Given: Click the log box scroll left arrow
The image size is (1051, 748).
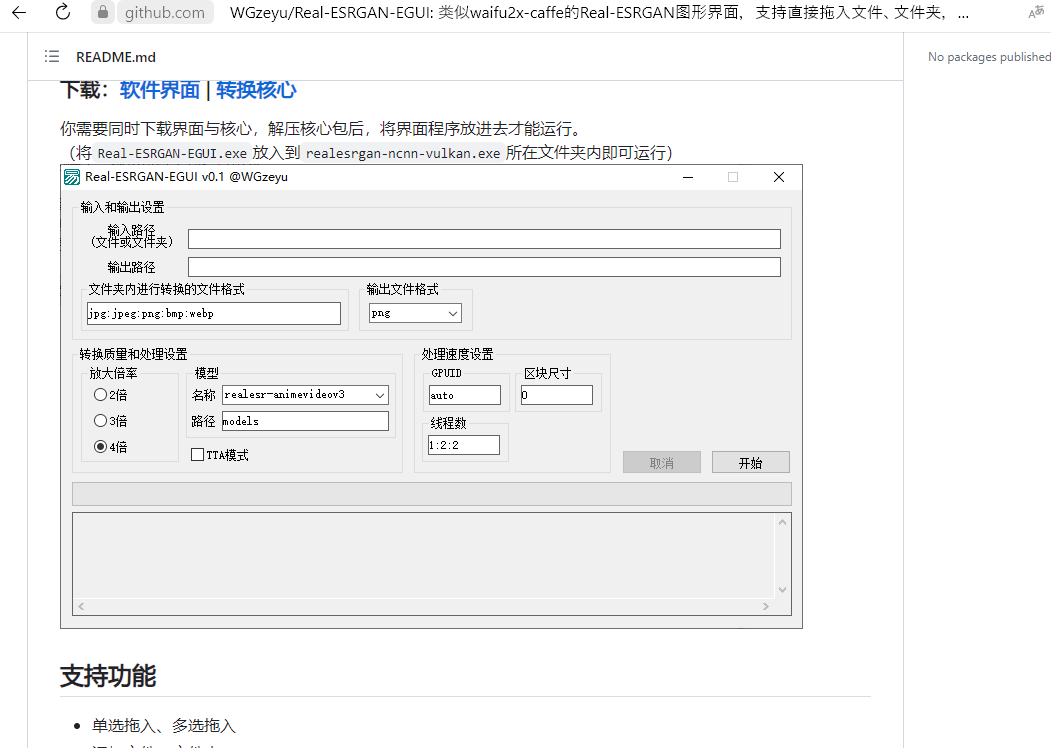Looking at the screenshot, I should (x=81, y=607).
